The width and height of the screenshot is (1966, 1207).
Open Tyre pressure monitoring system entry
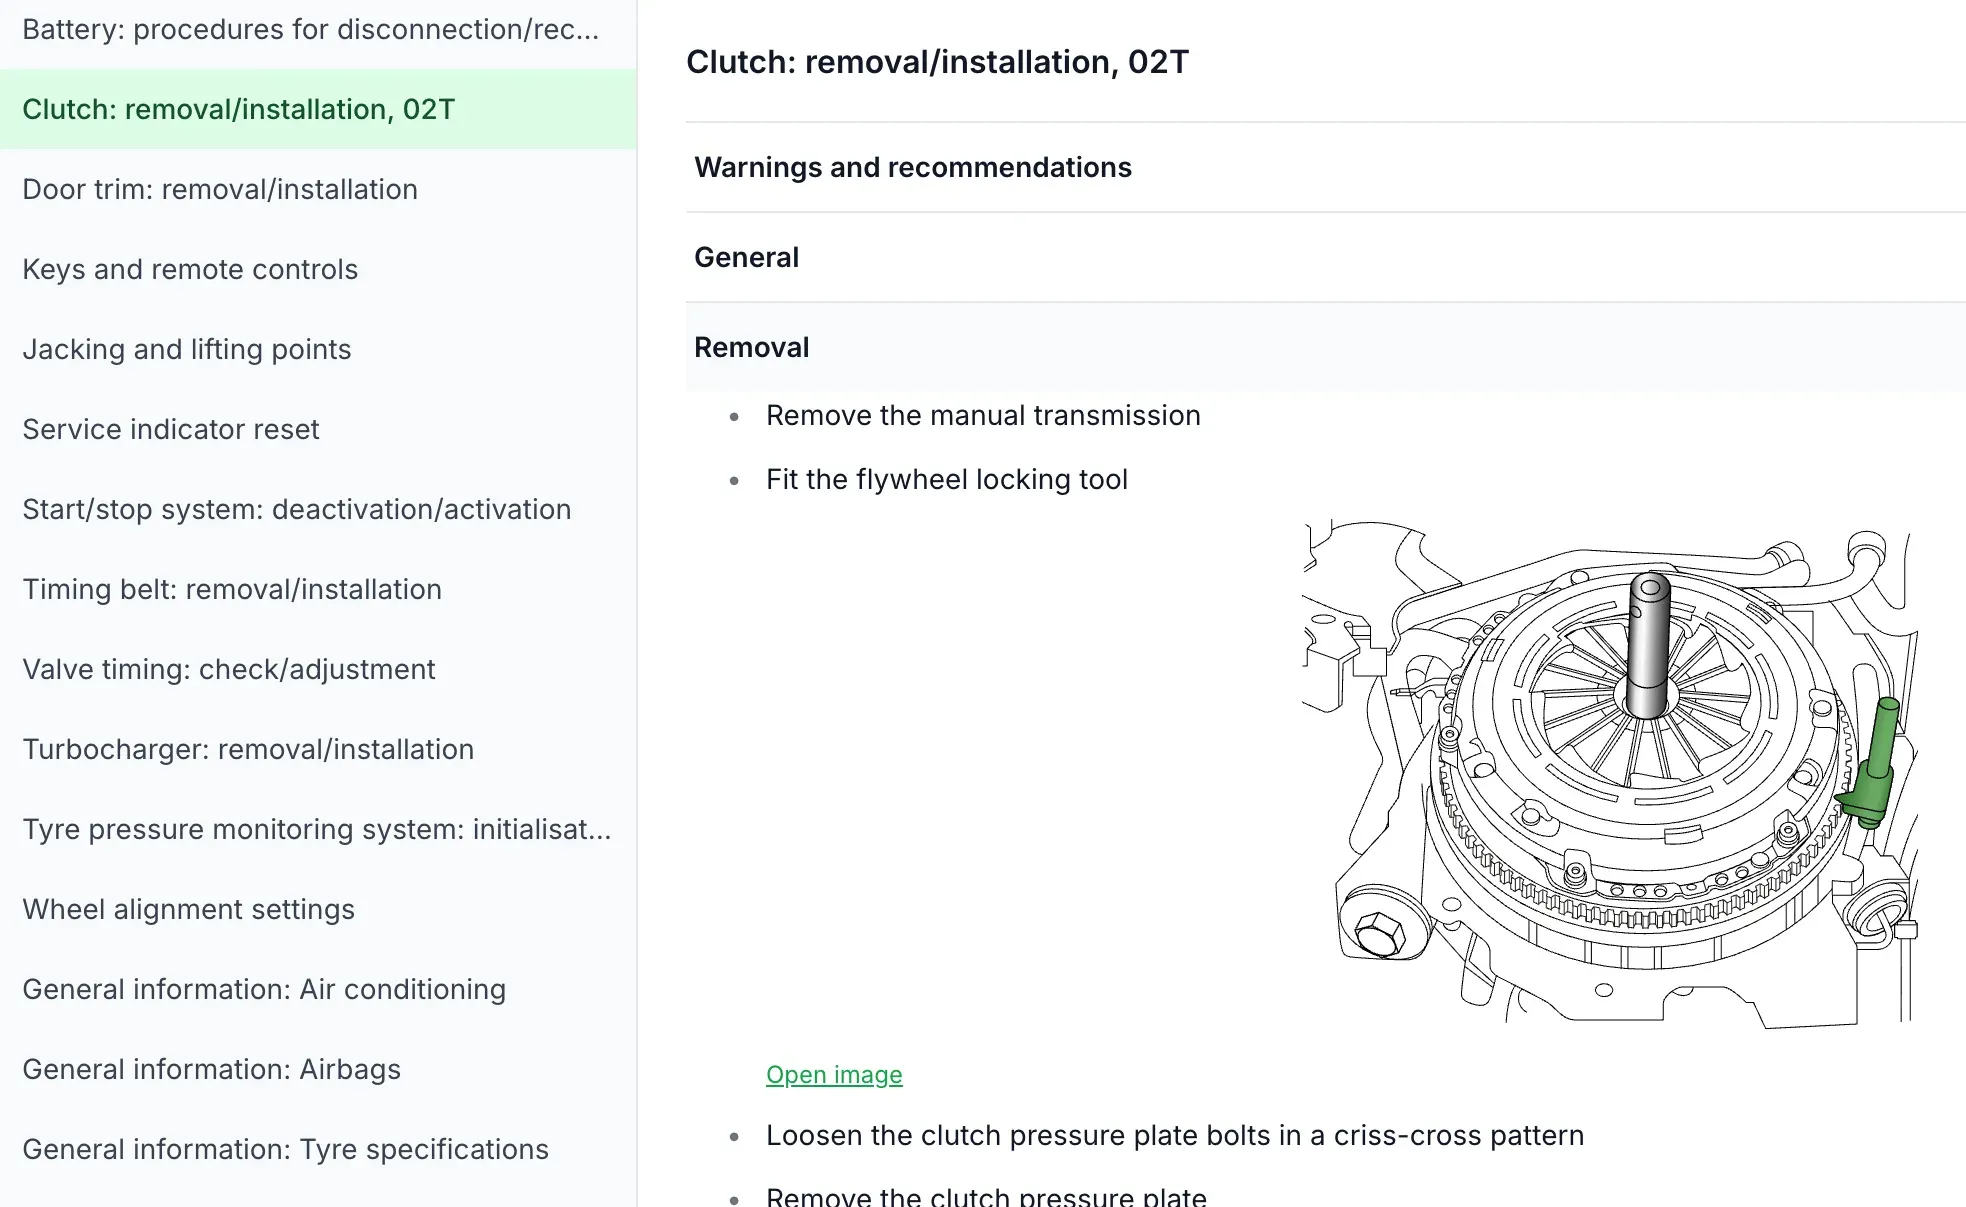[x=318, y=829]
